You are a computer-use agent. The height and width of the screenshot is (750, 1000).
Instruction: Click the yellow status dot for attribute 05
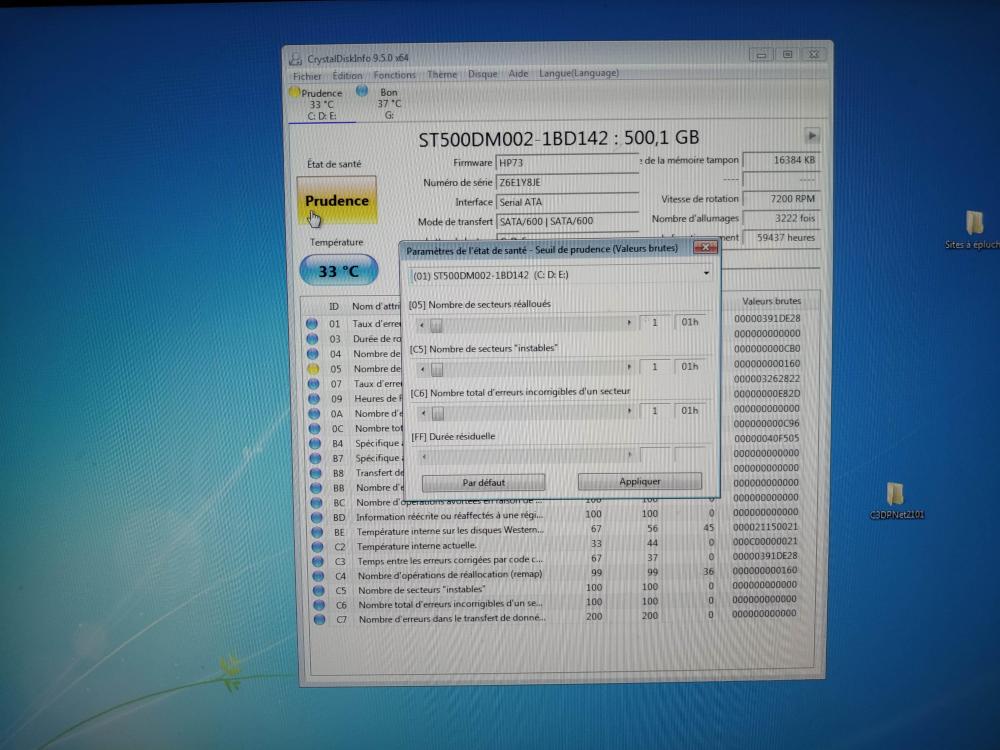tap(313, 368)
